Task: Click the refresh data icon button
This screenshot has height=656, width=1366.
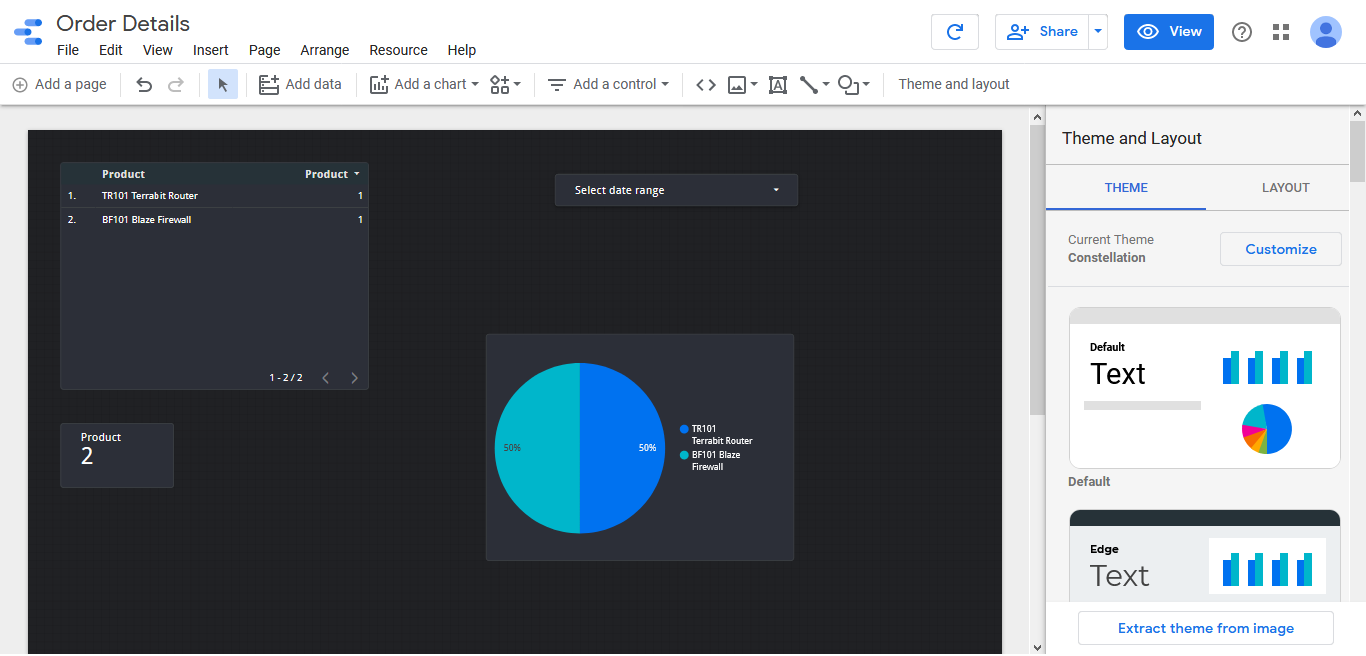Action: [954, 32]
